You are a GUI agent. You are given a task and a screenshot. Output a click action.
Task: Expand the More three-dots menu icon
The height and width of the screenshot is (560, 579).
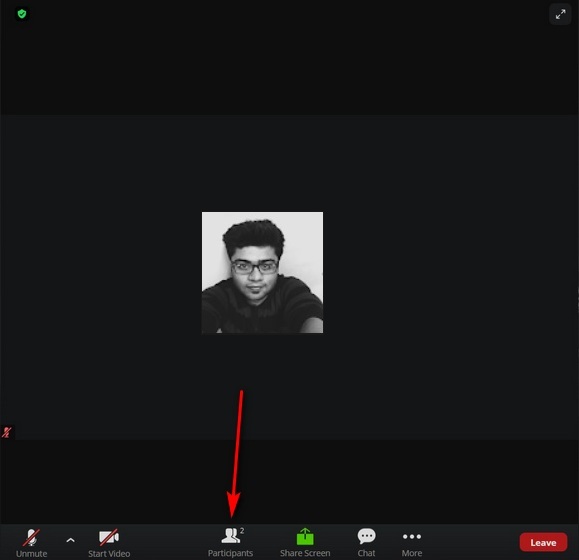pyautogui.click(x=412, y=536)
